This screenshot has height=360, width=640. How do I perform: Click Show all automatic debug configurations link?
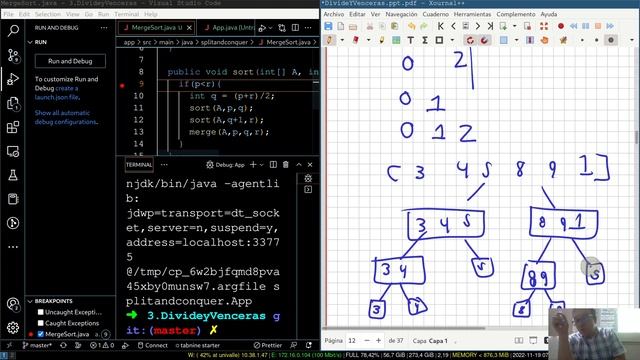coord(65,117)
